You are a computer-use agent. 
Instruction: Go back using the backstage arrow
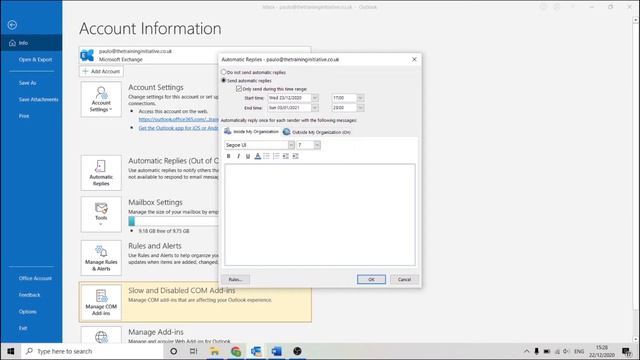pyautogui.click(x=12, y=25)
